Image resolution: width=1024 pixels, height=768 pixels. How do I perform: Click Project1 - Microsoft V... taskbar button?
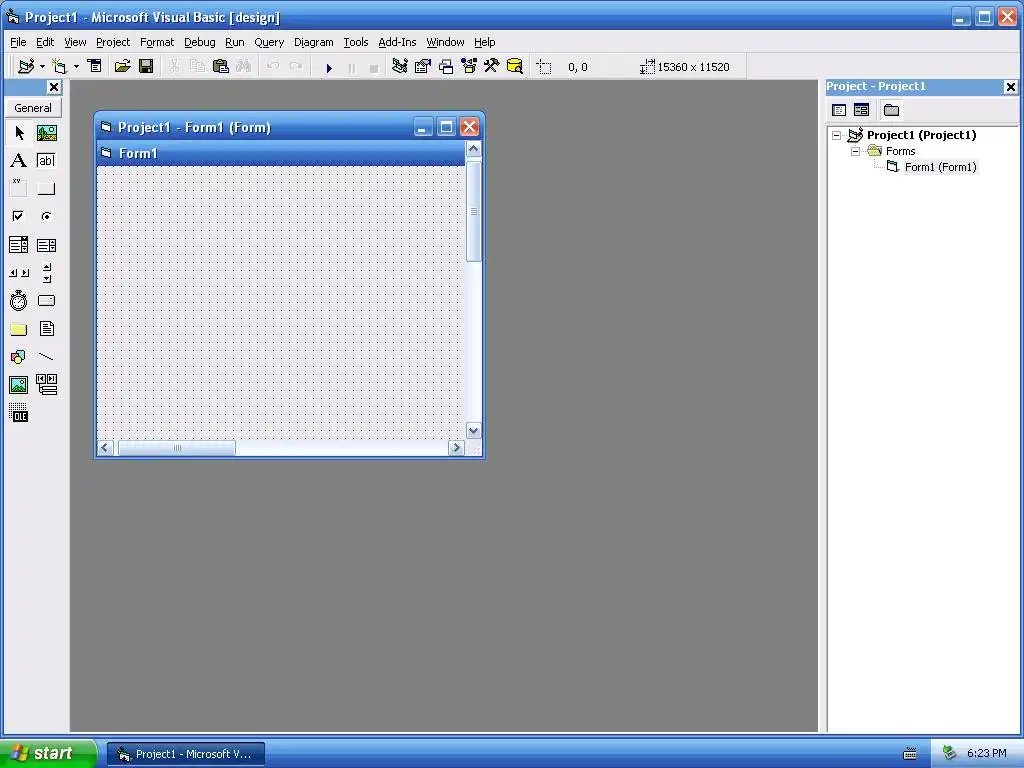[186, 754]
